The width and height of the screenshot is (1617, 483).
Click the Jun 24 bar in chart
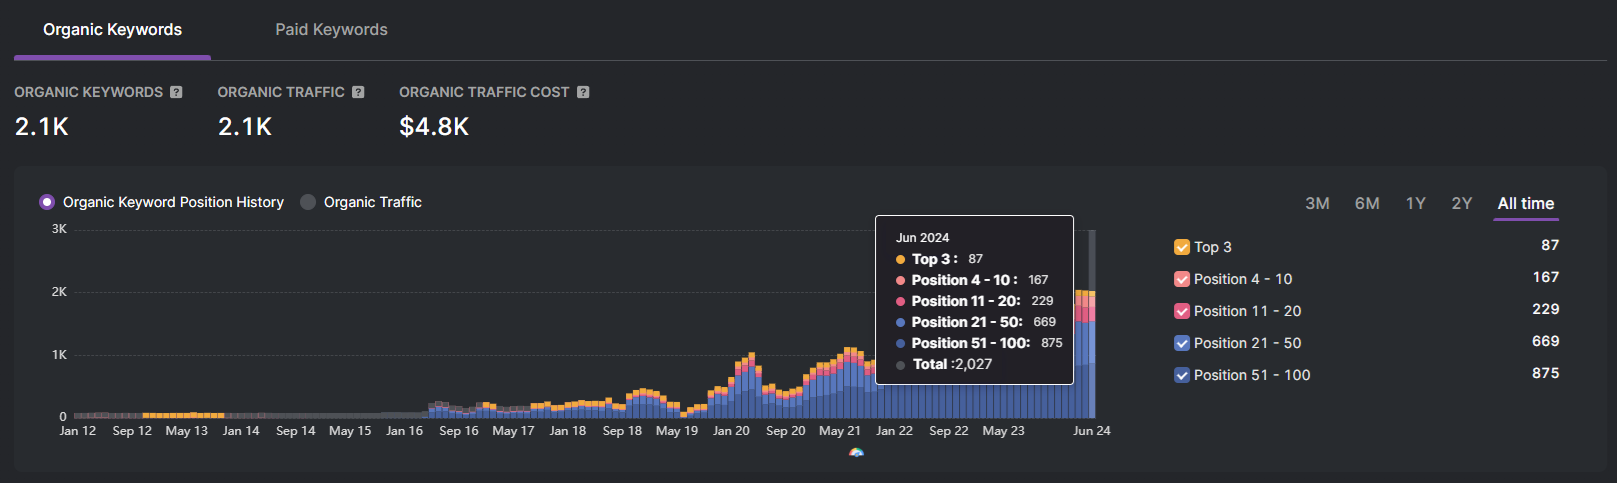1092,354
